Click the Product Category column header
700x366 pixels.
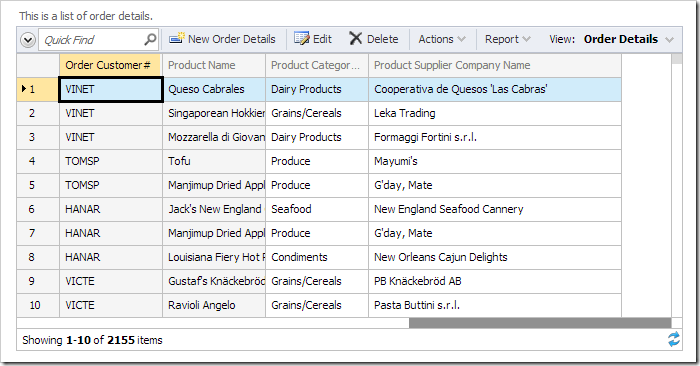pos(317,65)
